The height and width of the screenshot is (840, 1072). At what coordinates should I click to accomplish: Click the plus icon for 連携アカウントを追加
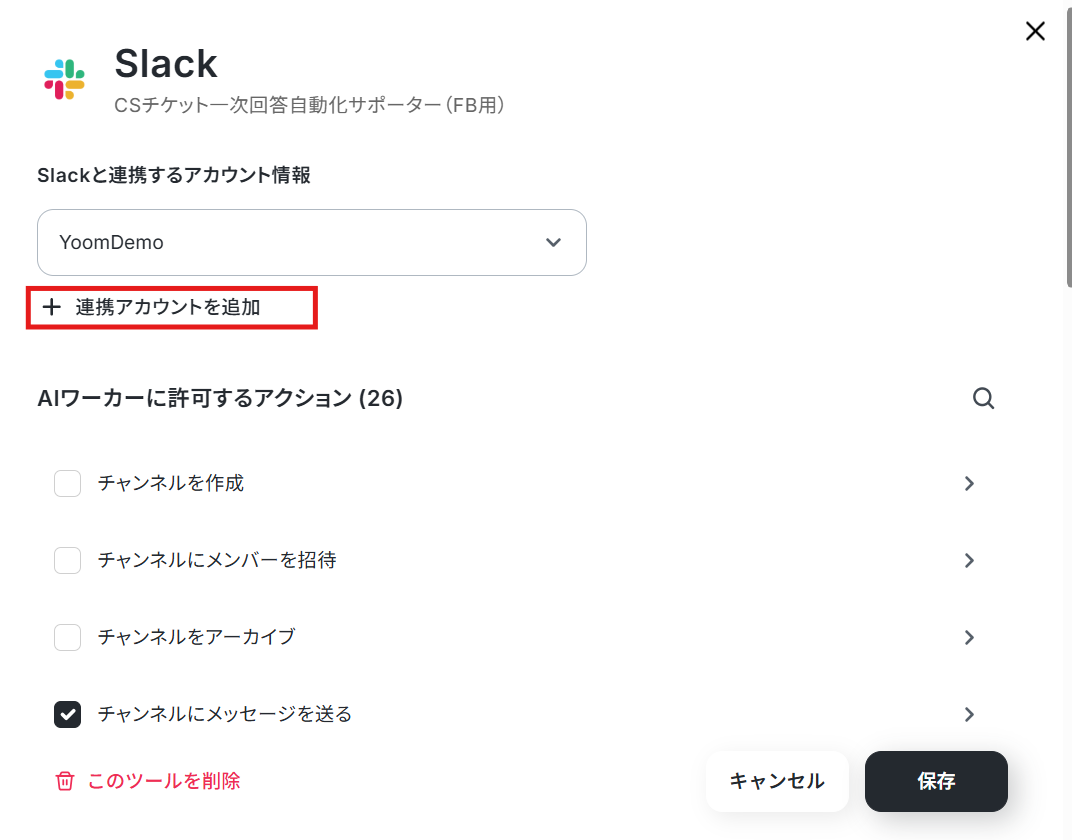coord(51,307)
